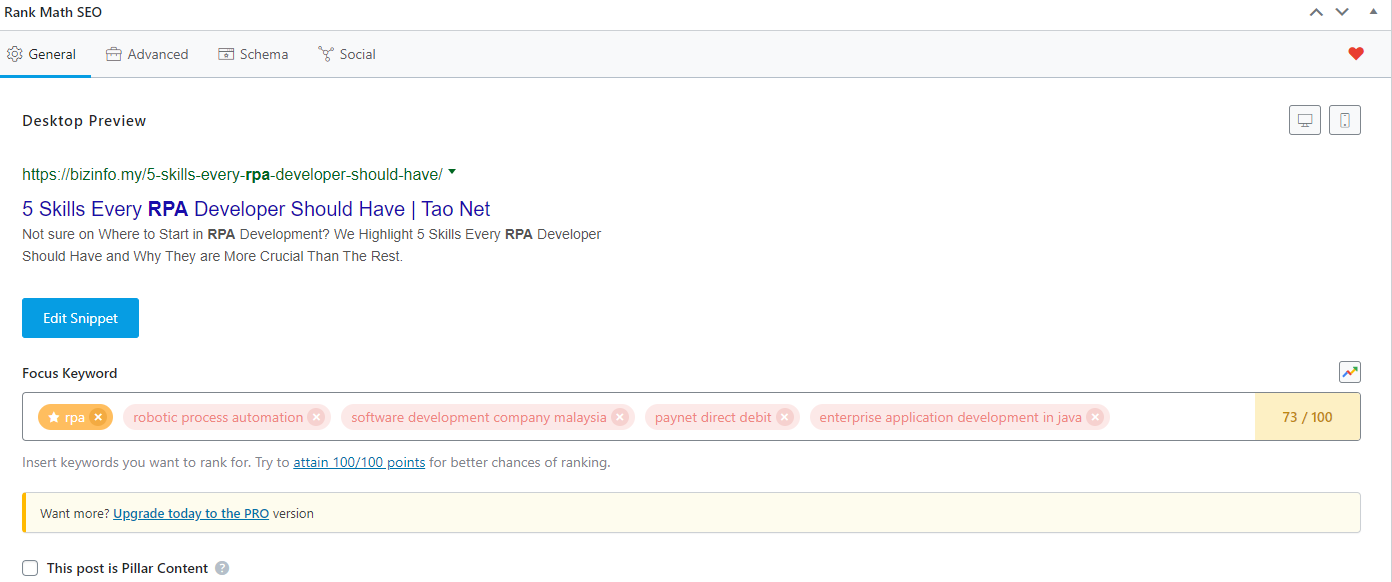Move Rank Math panel down arrow
Viewport: 1392px width, 582px height.
coord(1342,12)
